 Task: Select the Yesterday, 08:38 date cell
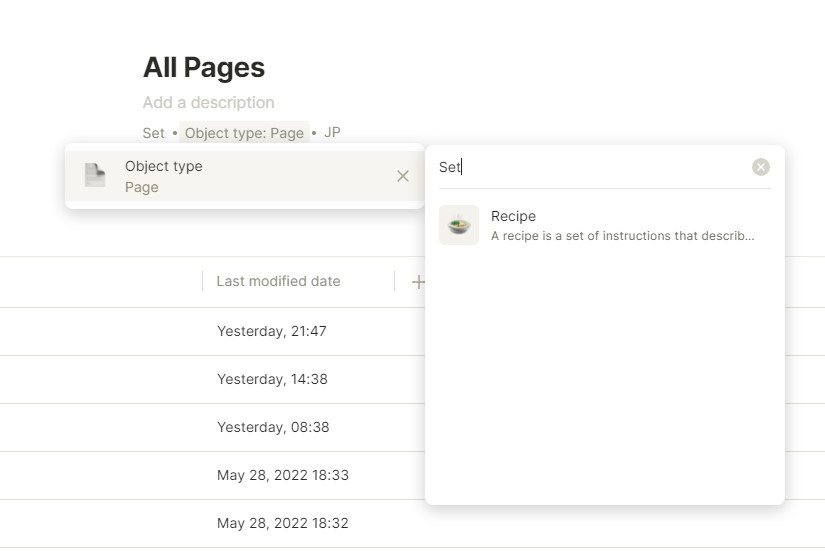tap(272, 427)
